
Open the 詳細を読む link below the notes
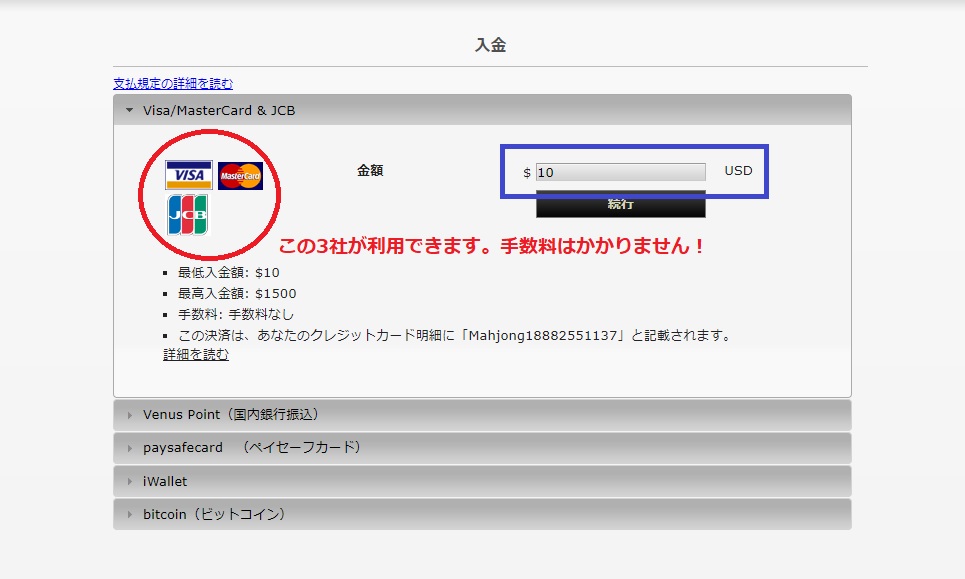pos(196,354)
